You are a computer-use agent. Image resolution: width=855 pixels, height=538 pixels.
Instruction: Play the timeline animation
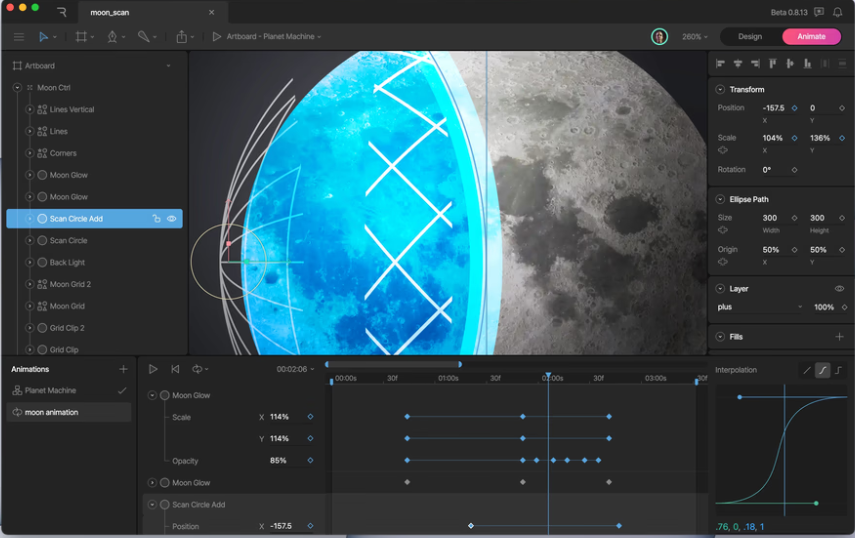(153, 369)
